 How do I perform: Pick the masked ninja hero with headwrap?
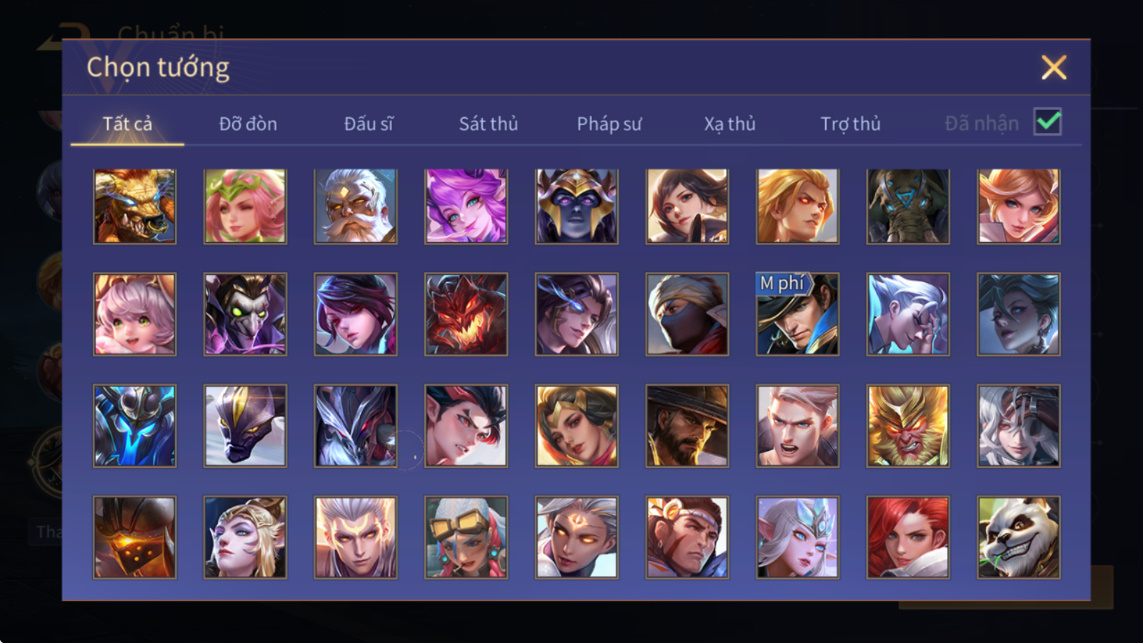click(687, 314)
